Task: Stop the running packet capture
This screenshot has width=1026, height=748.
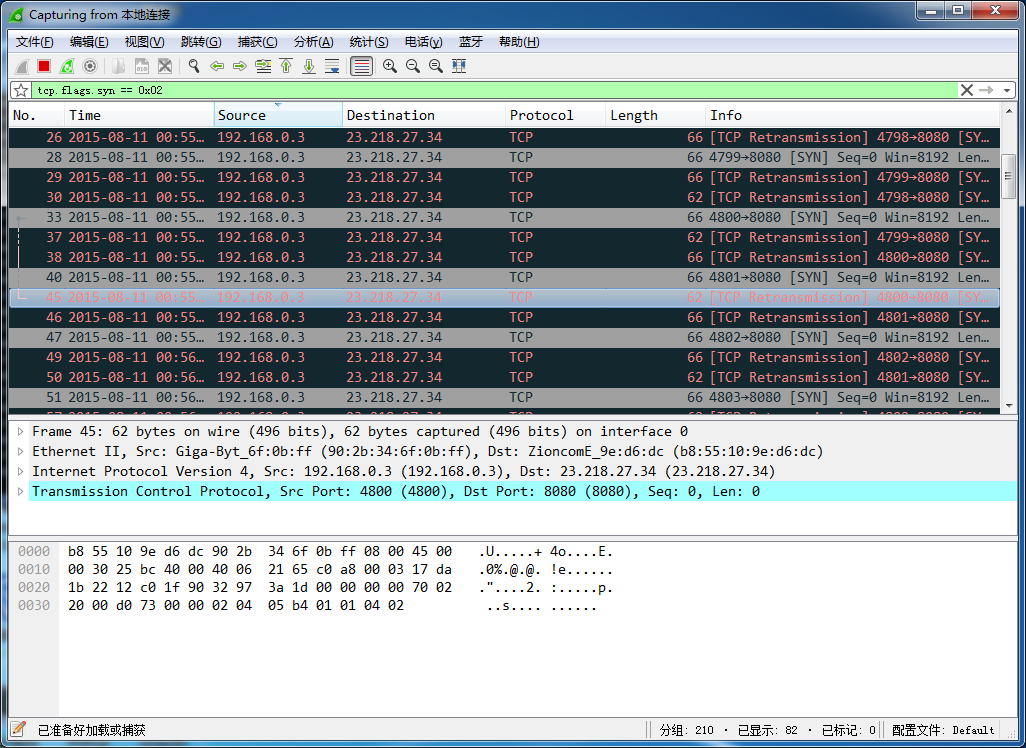Action: (44, 66)
